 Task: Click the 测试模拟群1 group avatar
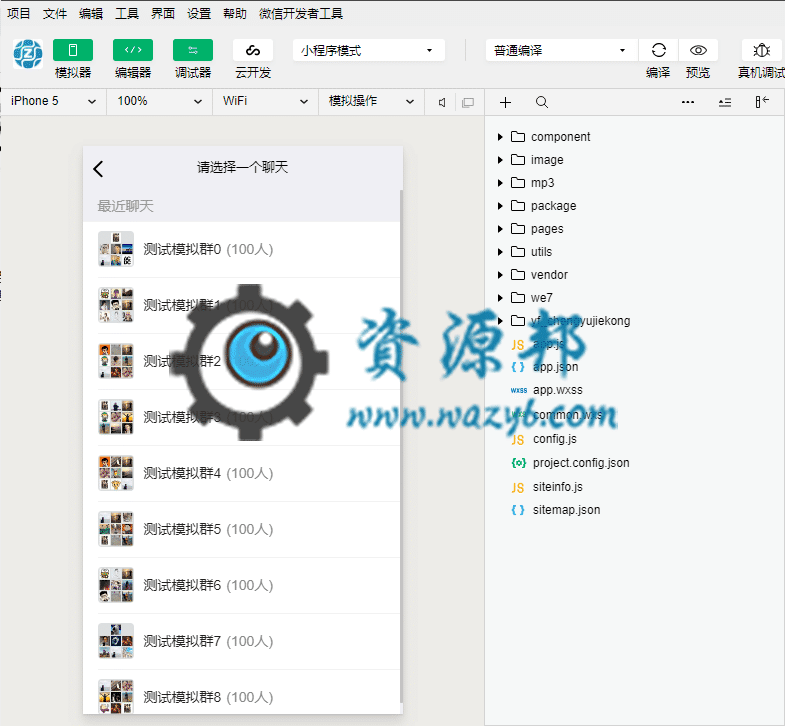pyautogui.click(x=116, y=305)
